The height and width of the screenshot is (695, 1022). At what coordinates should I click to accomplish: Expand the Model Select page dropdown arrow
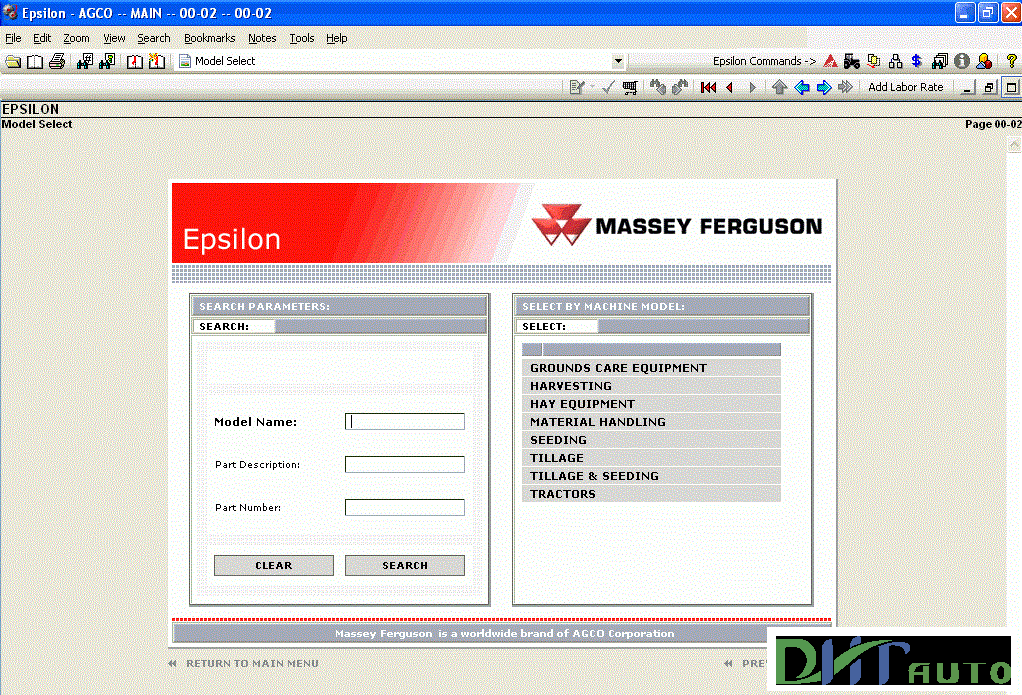(618, 61)
